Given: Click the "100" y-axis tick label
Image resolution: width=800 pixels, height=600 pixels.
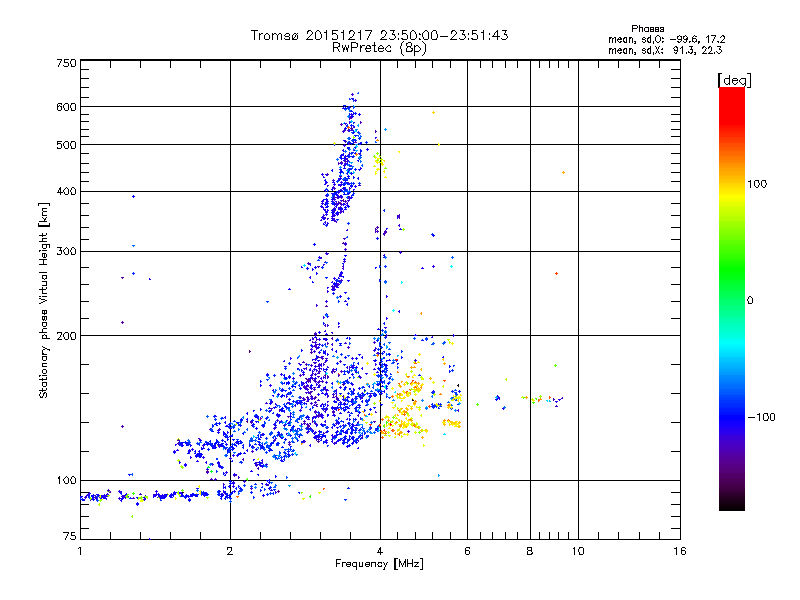Looking at the screenshot, I should [x=66, y=481].
